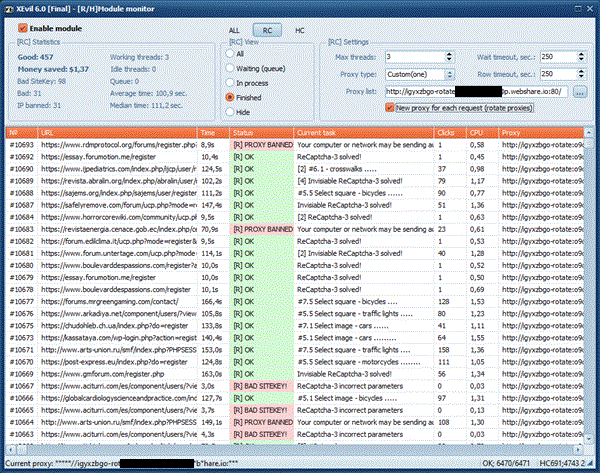Select row #10689 revista.abralin.org
Viewport: 600px width, 473px height.
pos(295,181)
